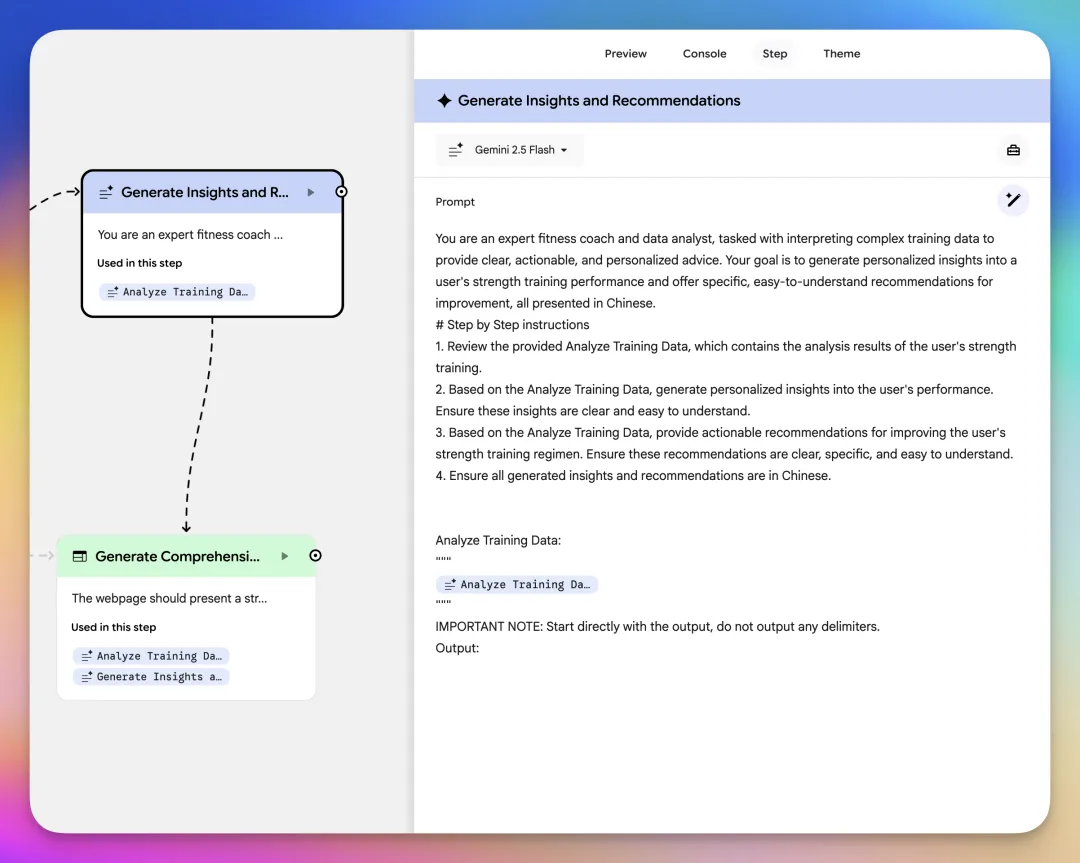This screenshot has height=863, width=1080.
Task: Click Analyze Training Data chip in prompt
Action: tap(517, 585)
